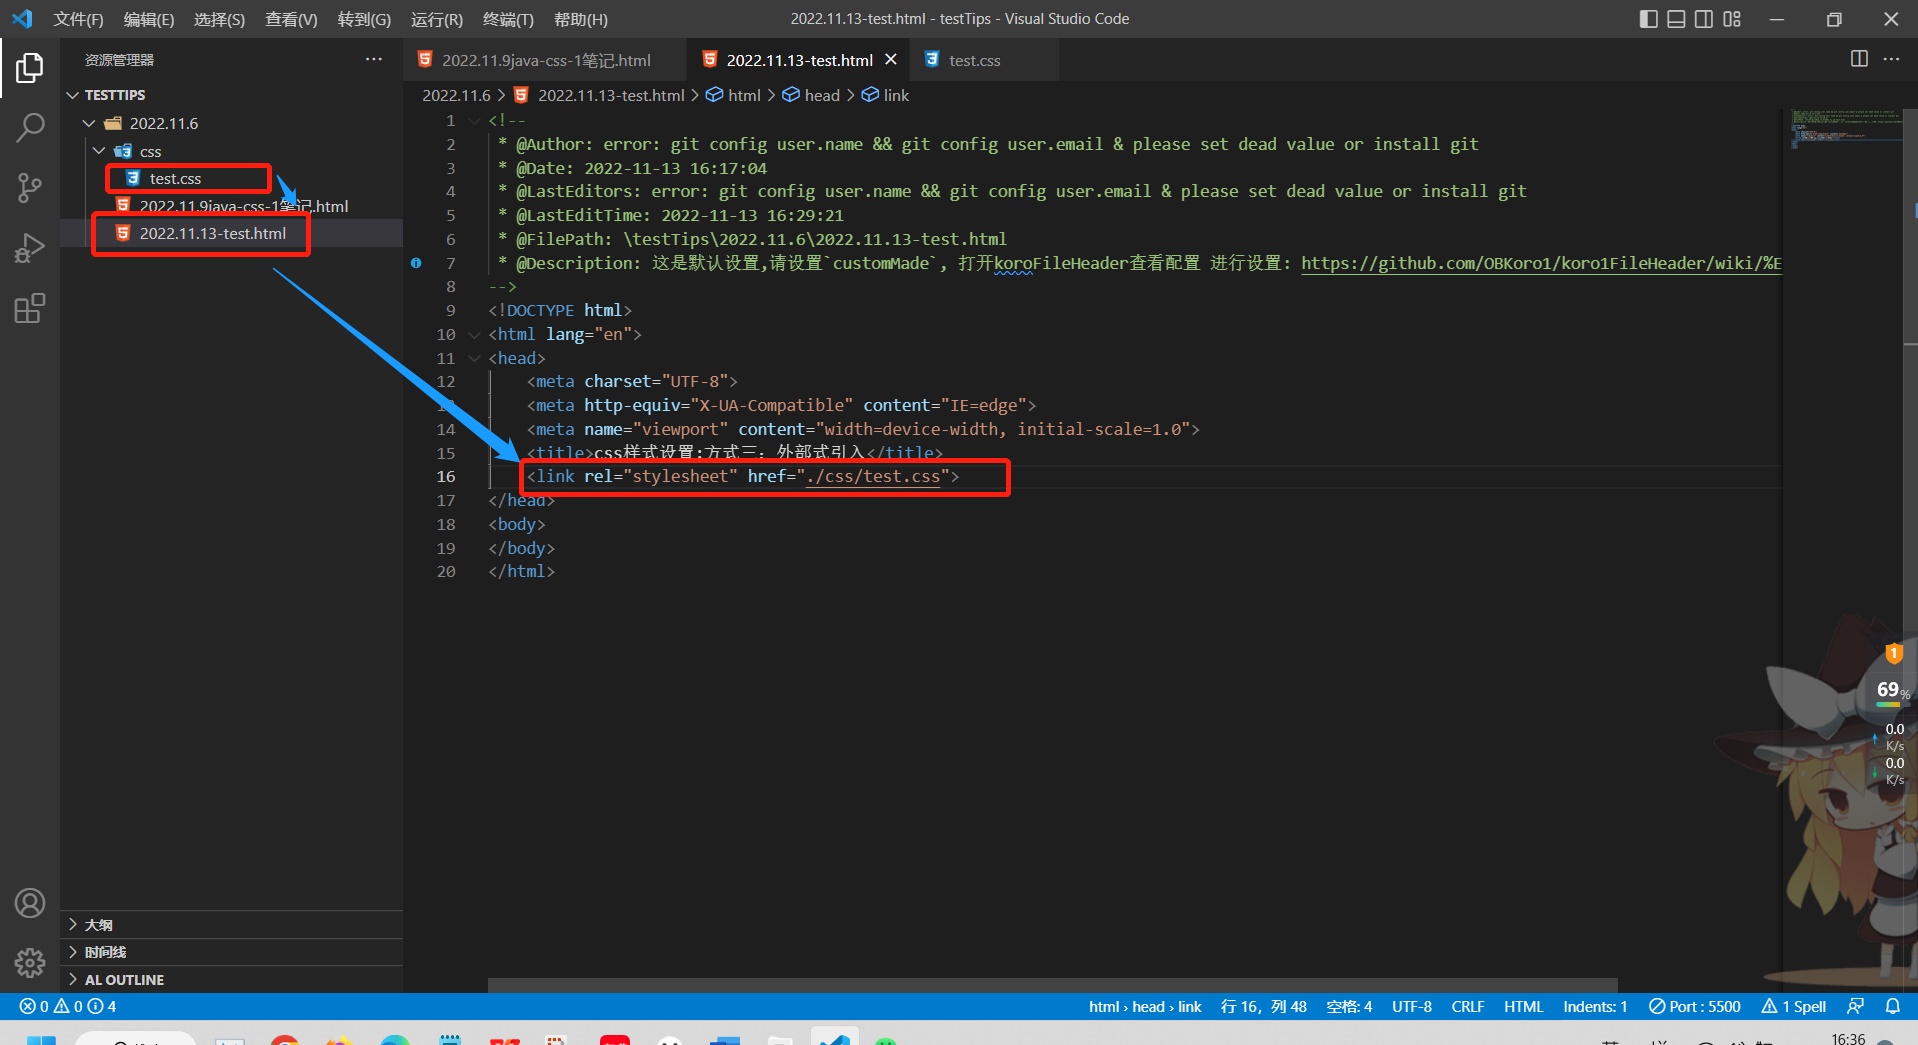Click 行 16, 列 48 cursor position

click(x=1263, y=1006)
